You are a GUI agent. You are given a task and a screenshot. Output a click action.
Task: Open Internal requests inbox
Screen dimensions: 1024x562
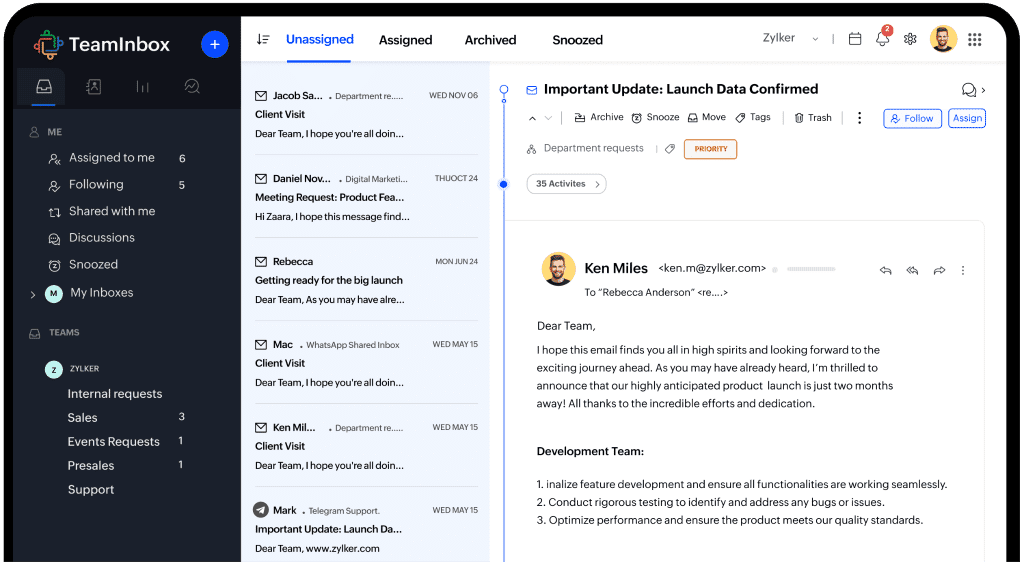pos(114,394)
